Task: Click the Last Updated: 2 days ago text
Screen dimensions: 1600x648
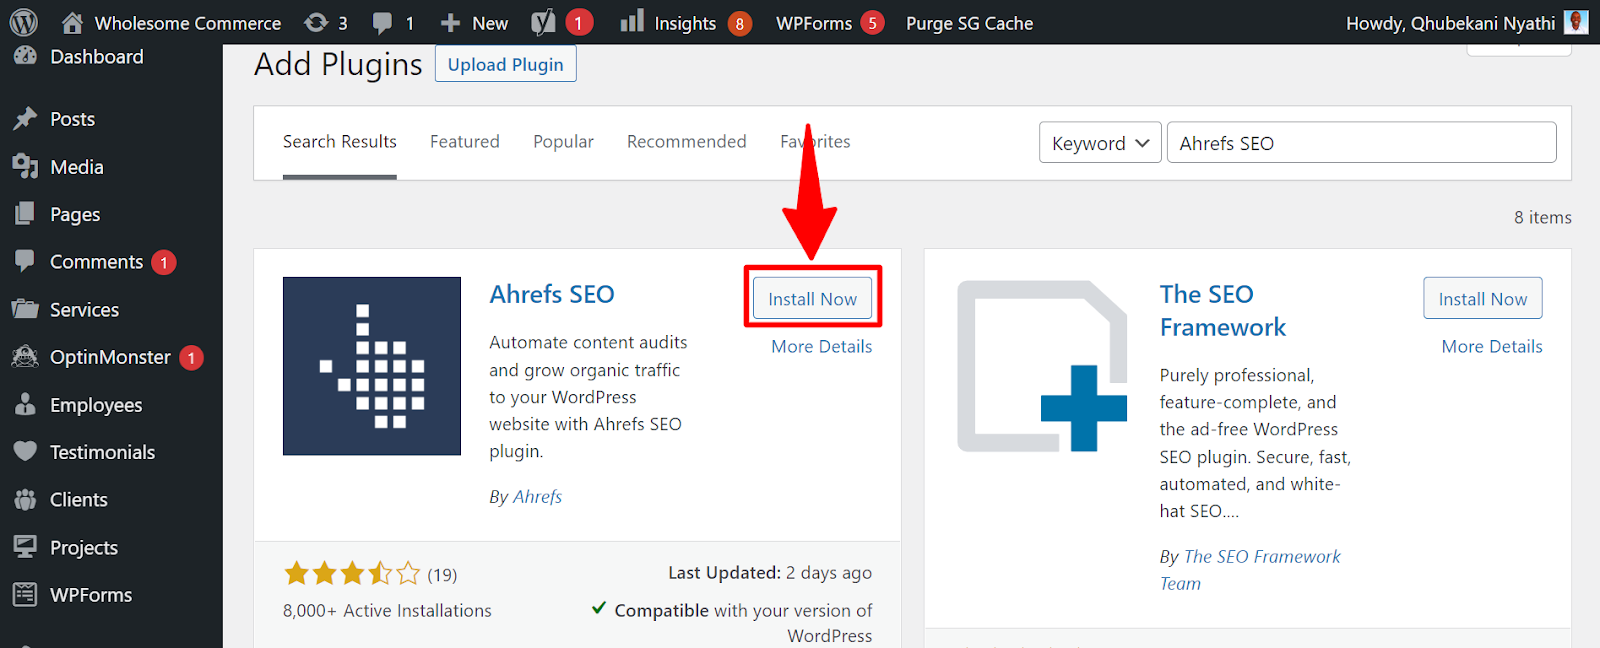Action: [770, 572]
